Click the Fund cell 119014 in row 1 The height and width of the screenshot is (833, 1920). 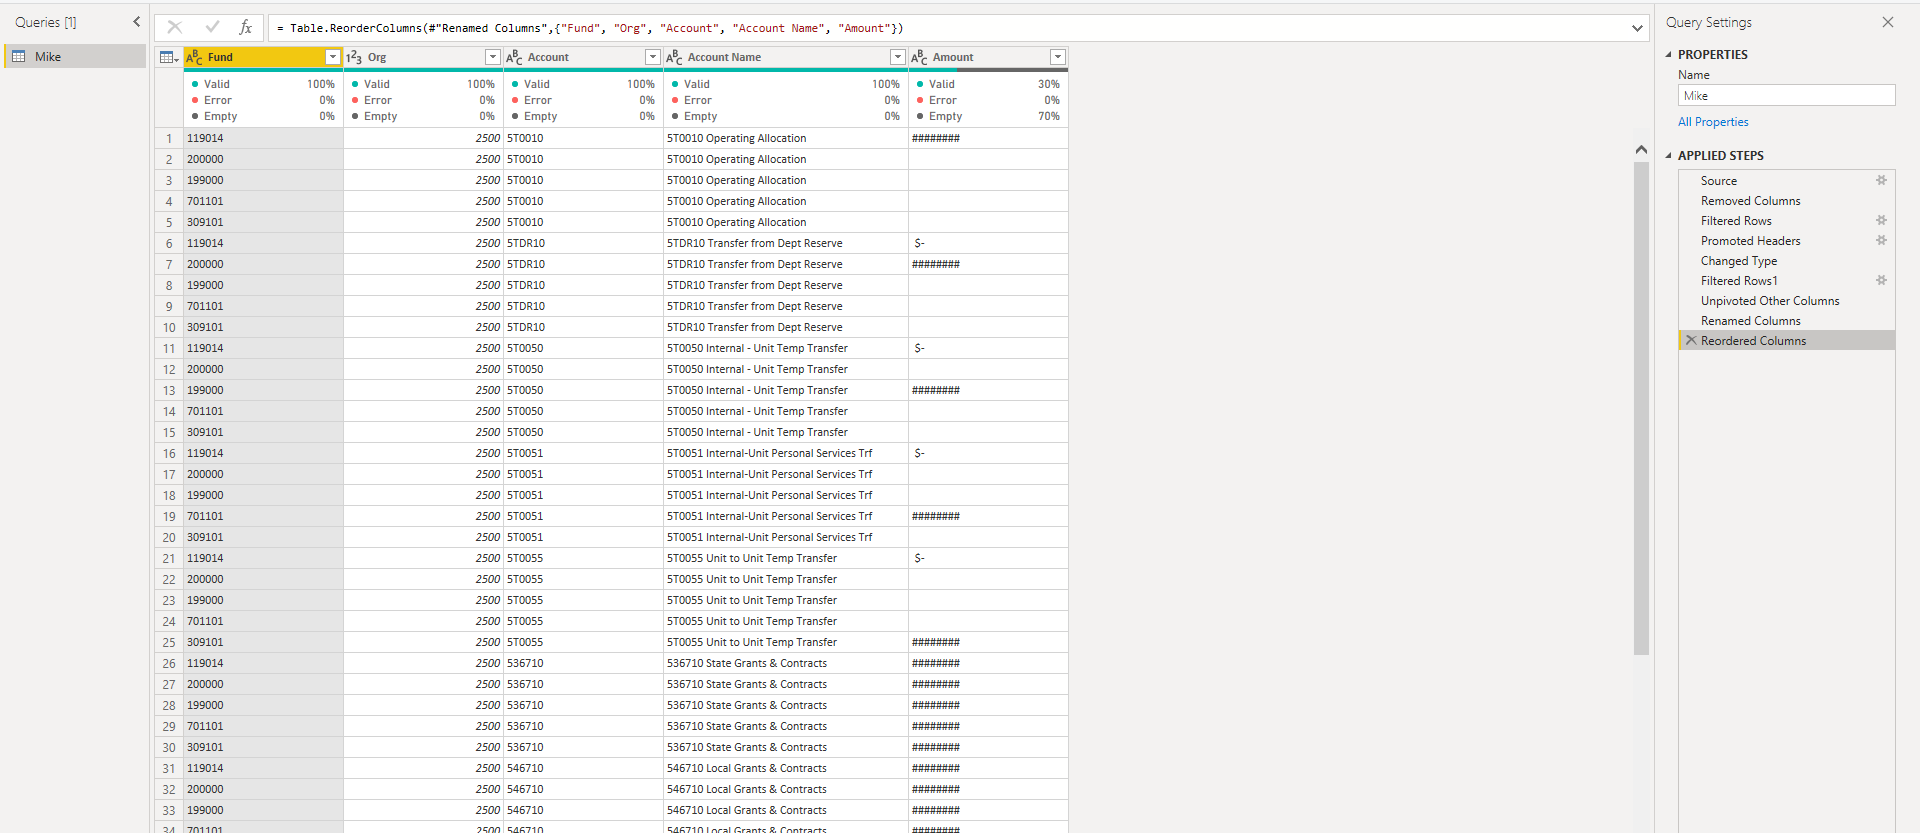[x=263, y=138]
